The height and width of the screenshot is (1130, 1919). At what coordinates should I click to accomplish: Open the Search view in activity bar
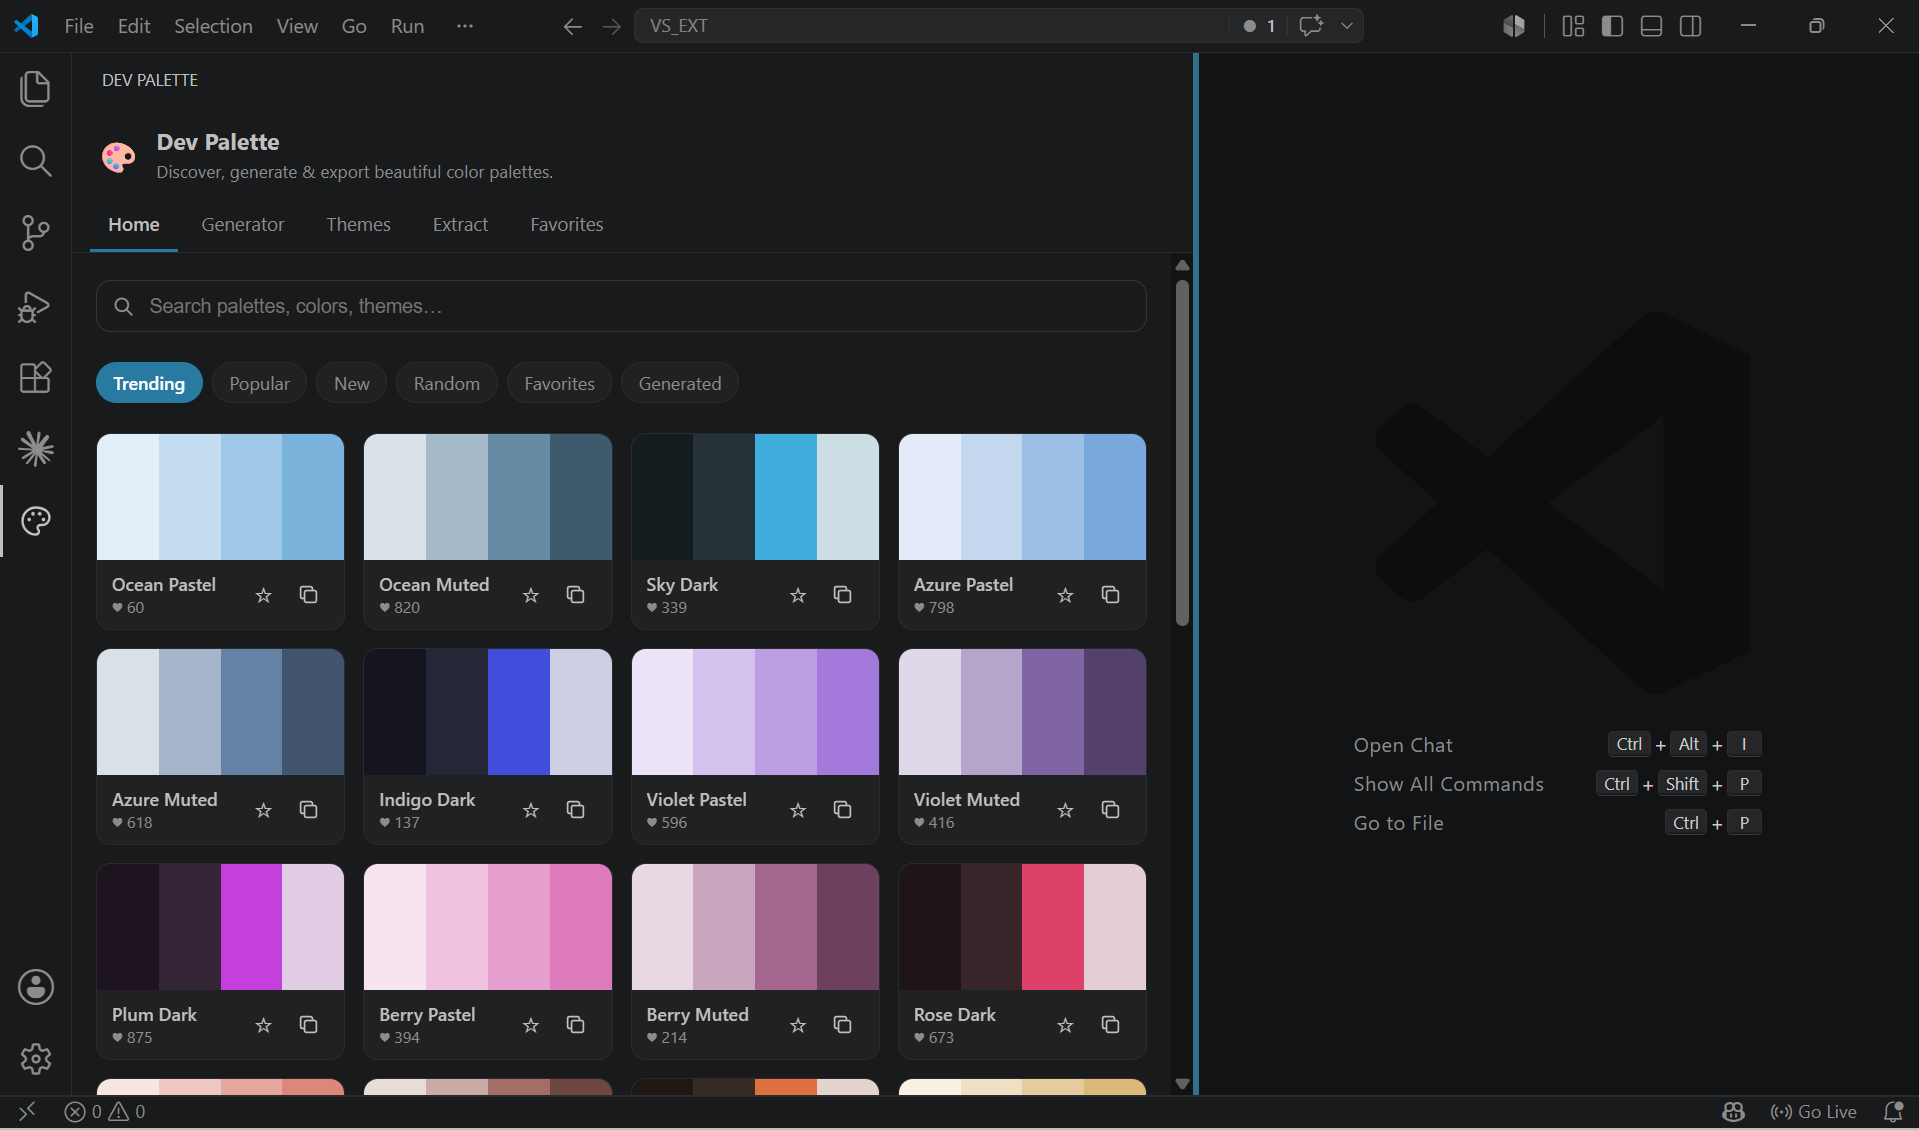(x=35, y=160)
